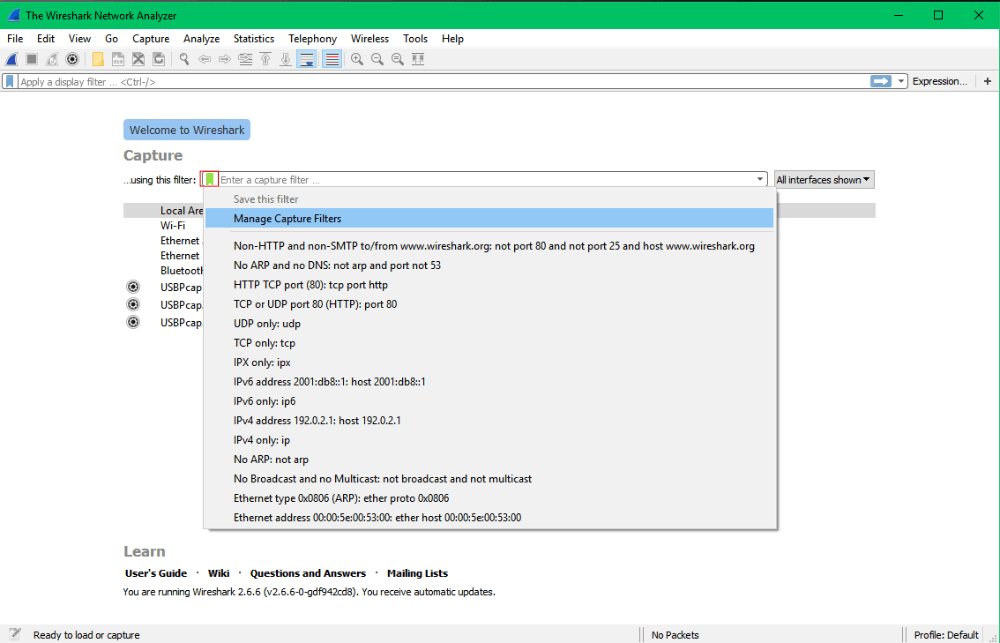This screenshot has width=1000, height=643.
Task: Open the User's Guide link
Action: tap(155, 573)
